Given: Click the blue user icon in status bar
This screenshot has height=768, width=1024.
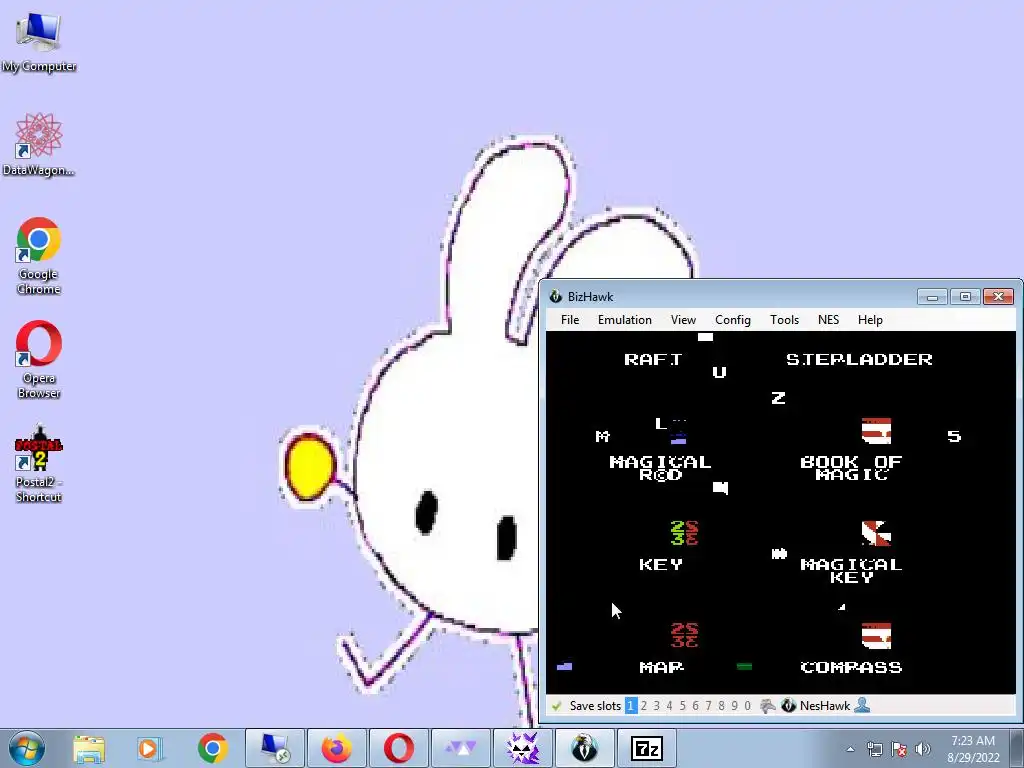Looking at the screenshot, I should click(x=862, y=705).
